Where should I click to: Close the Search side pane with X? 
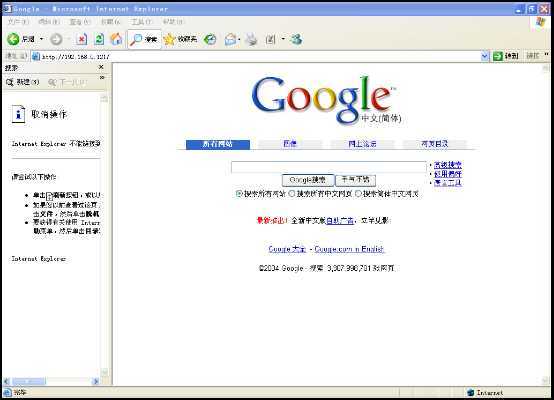point(101,67)
